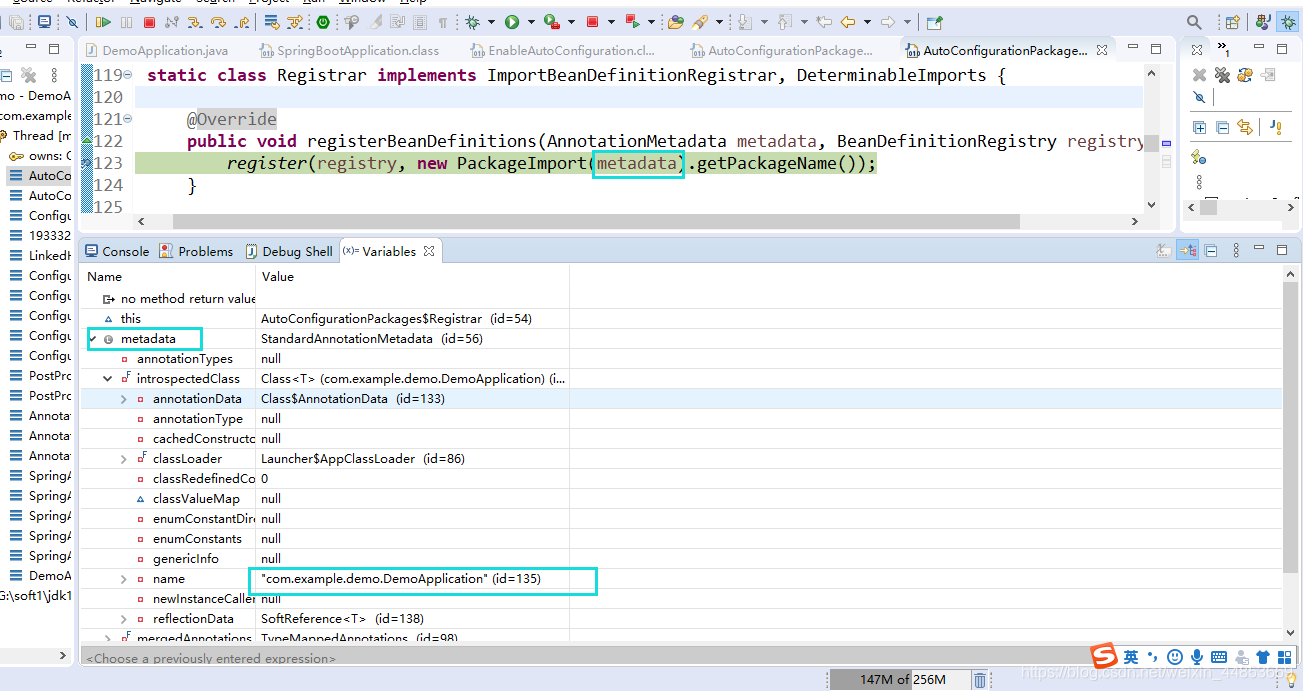Close the Variables view tab
Screen dimensions: 1303x691
429,251
